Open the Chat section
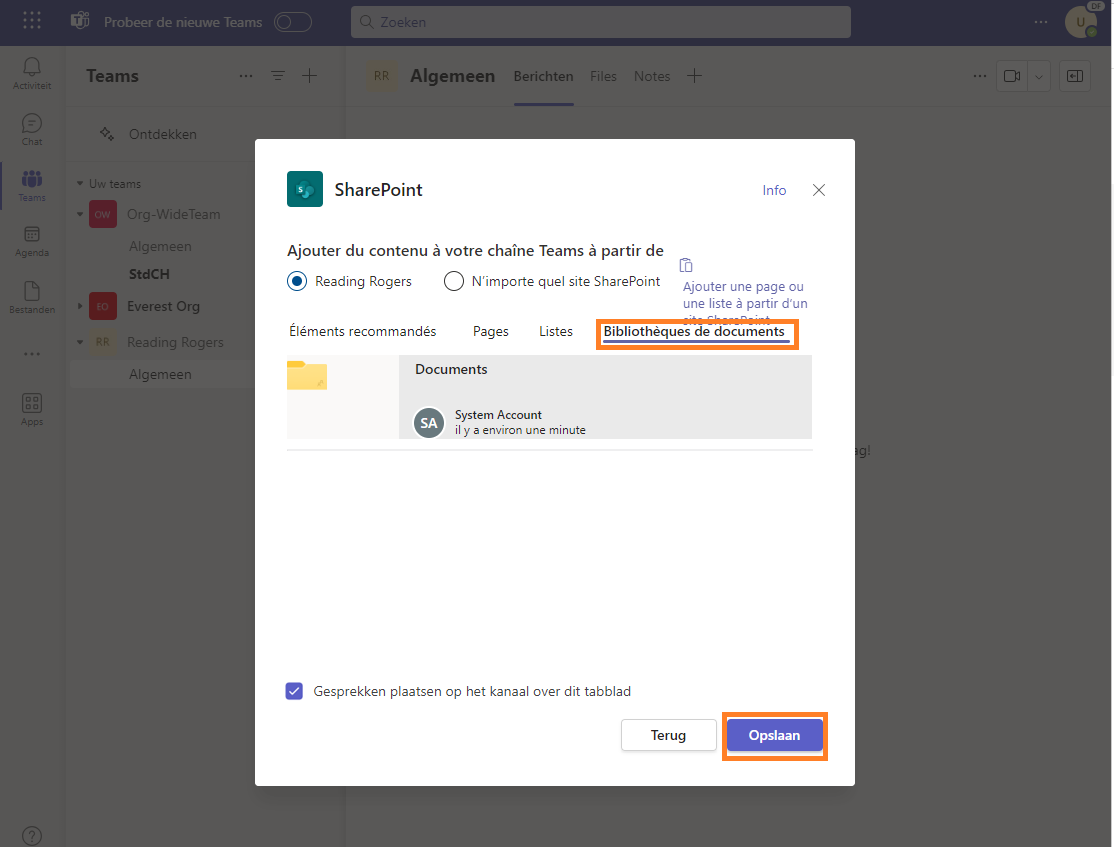 [31, 126]
